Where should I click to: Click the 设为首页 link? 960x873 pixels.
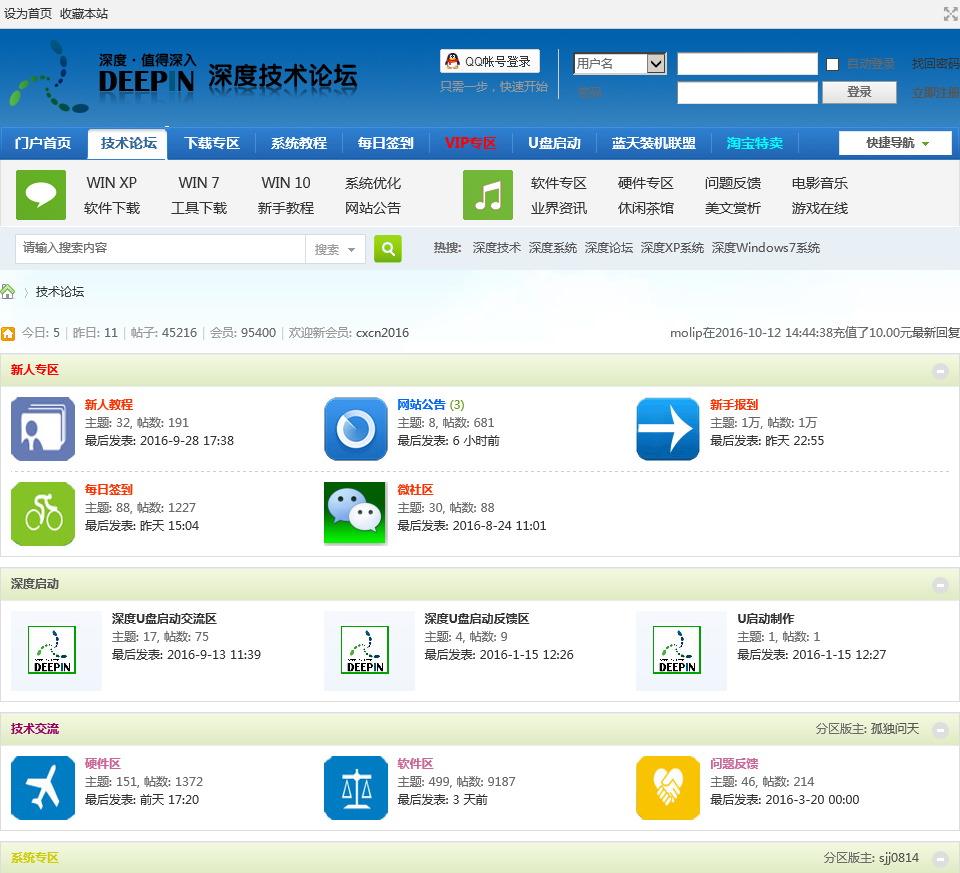coord(28,13)
